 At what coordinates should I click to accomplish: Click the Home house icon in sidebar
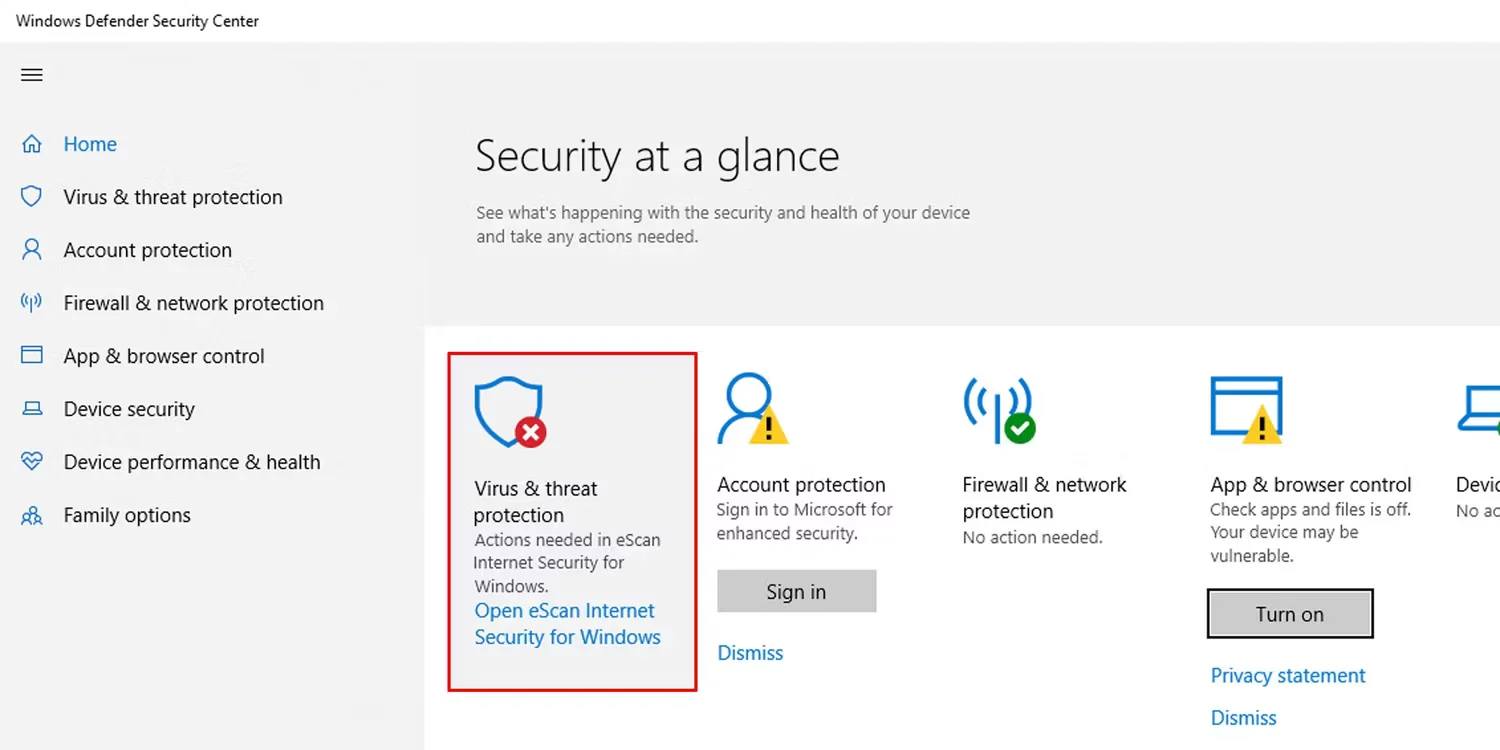tap(32, 144)
